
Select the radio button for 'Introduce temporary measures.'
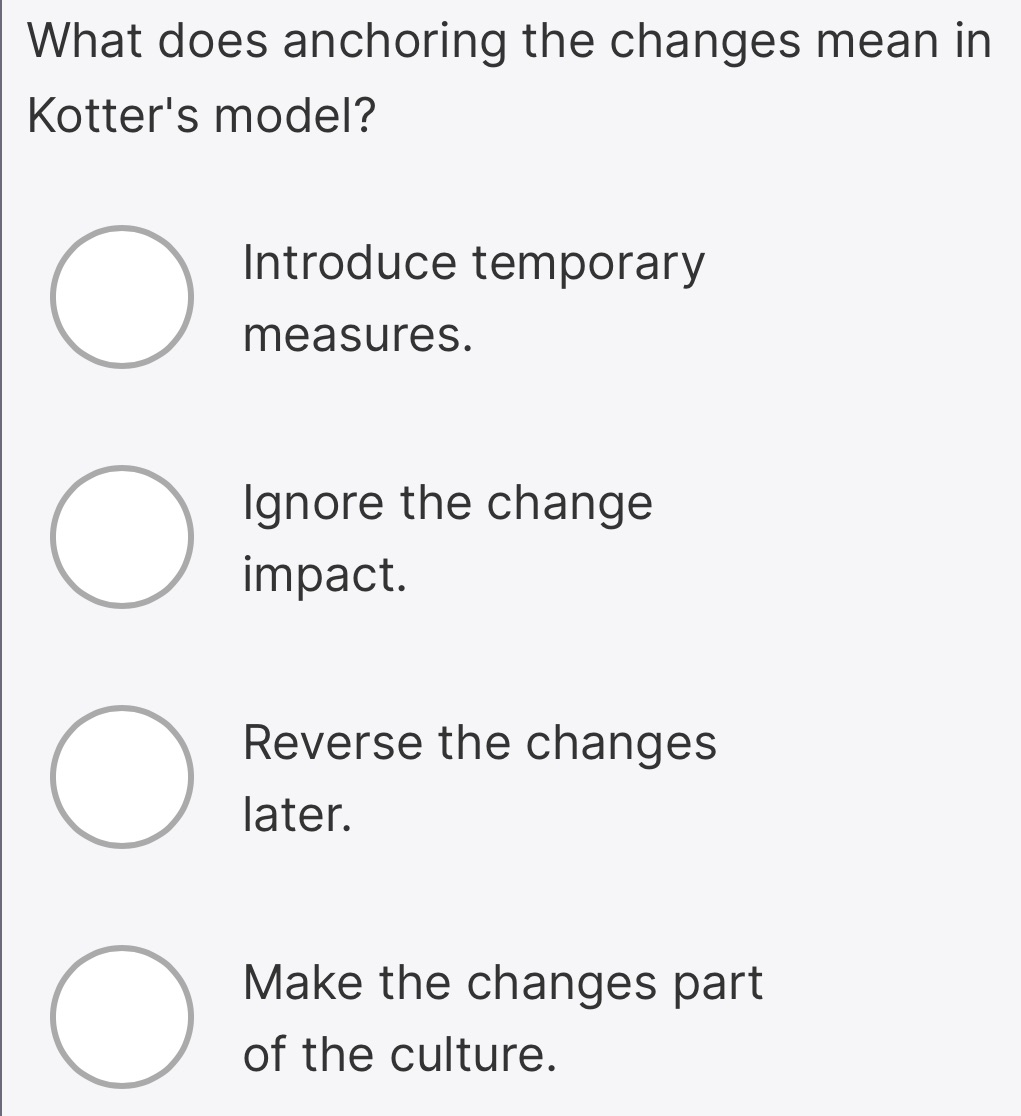pyautogui.click(x=122, y=296)
